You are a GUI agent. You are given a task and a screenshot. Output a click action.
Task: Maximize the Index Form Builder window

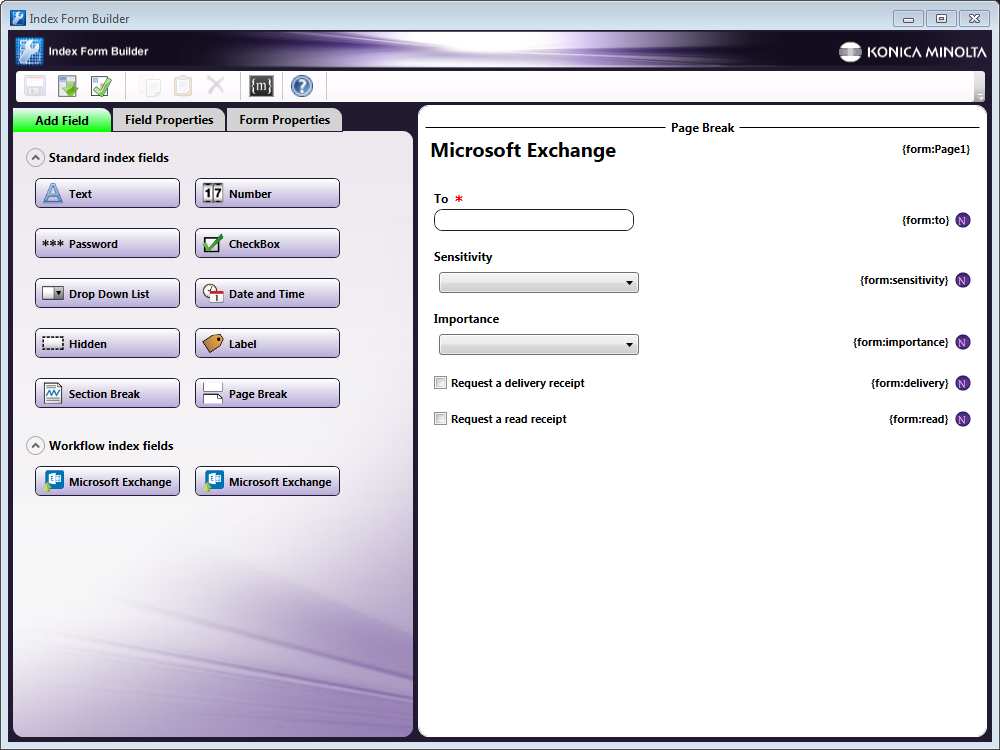[x=941, y=18]
